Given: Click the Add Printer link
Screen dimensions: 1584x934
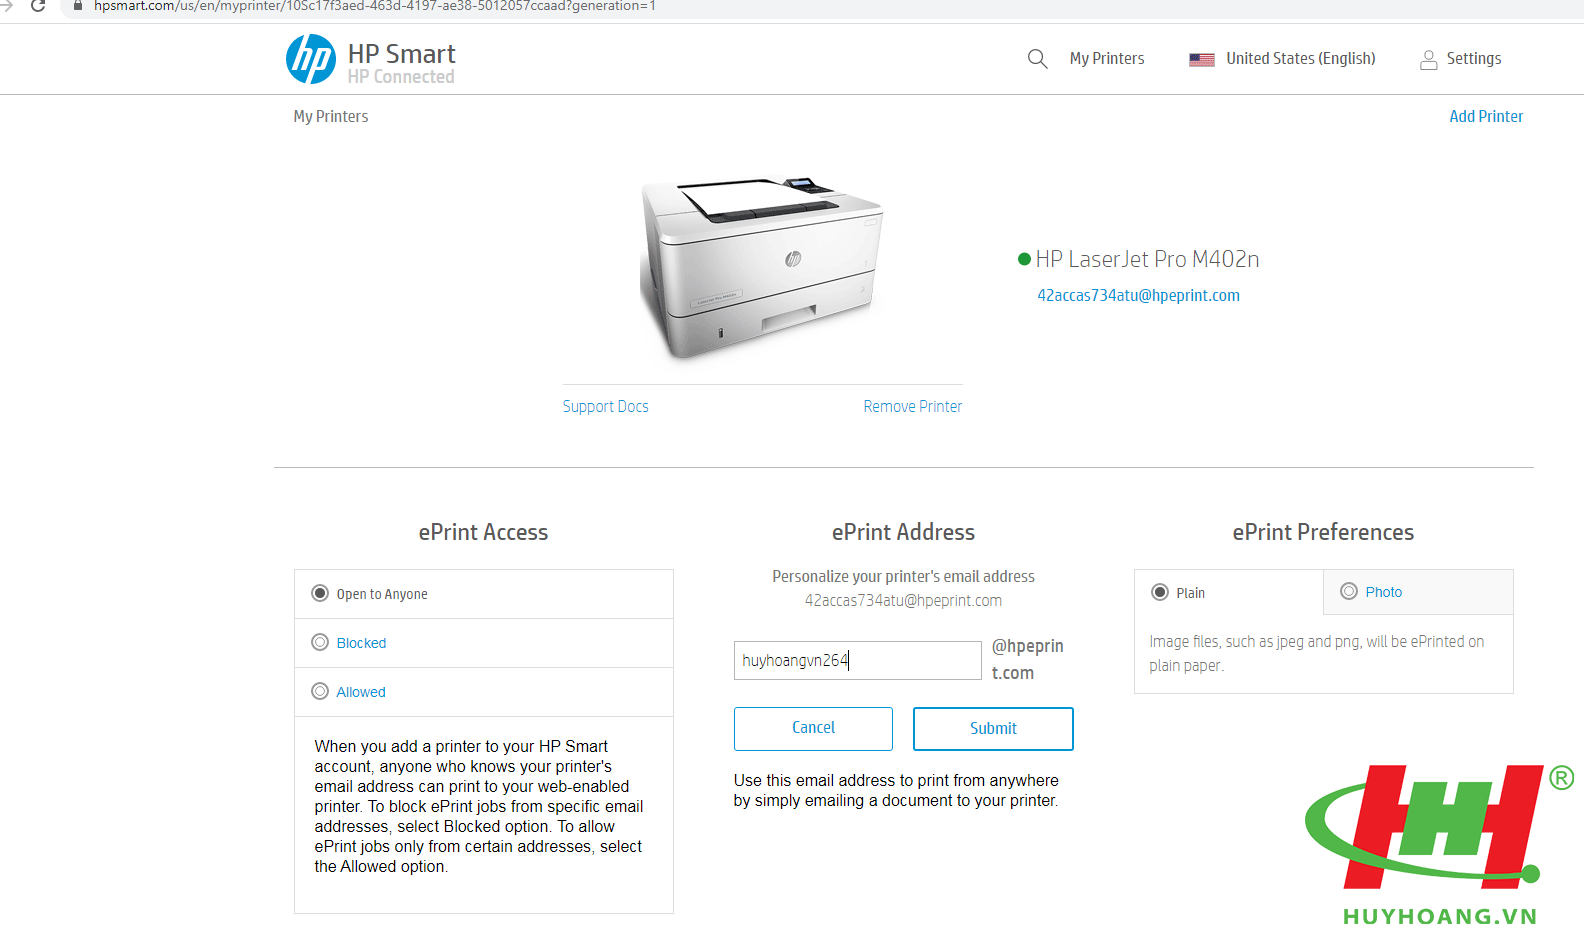Looking at the screenshot, I should pyautogui.click(x=1486, y=116).
